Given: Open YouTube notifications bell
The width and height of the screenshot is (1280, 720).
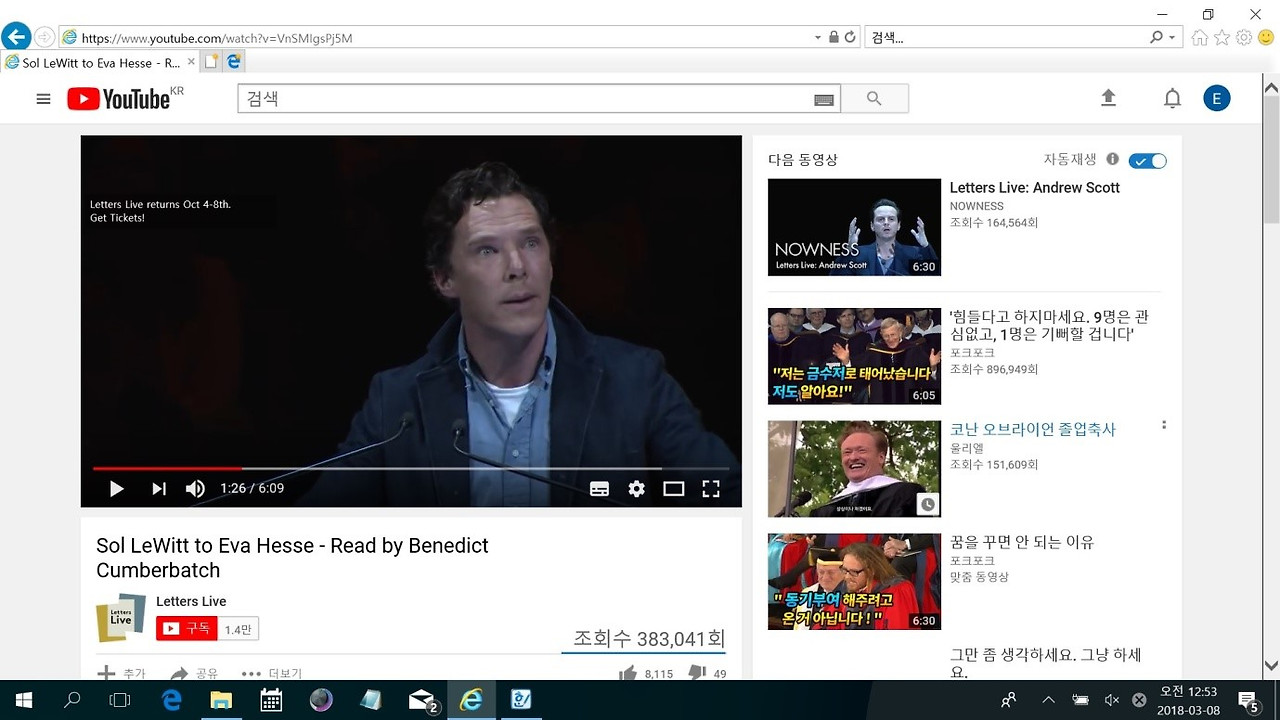Looking at the screenshot, I should [1172, 98].
